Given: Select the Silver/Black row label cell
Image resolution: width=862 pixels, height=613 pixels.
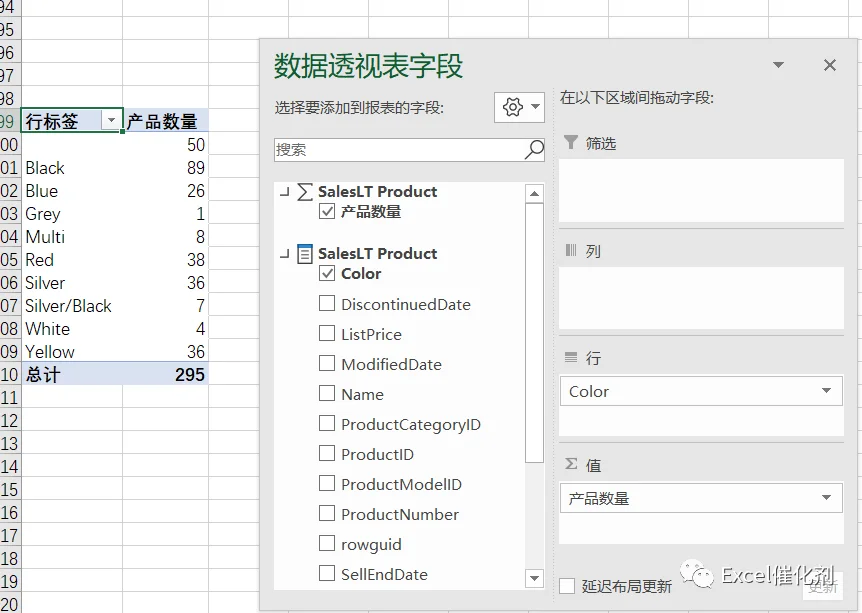Looking at the screenshot, I should click(72, 306).
